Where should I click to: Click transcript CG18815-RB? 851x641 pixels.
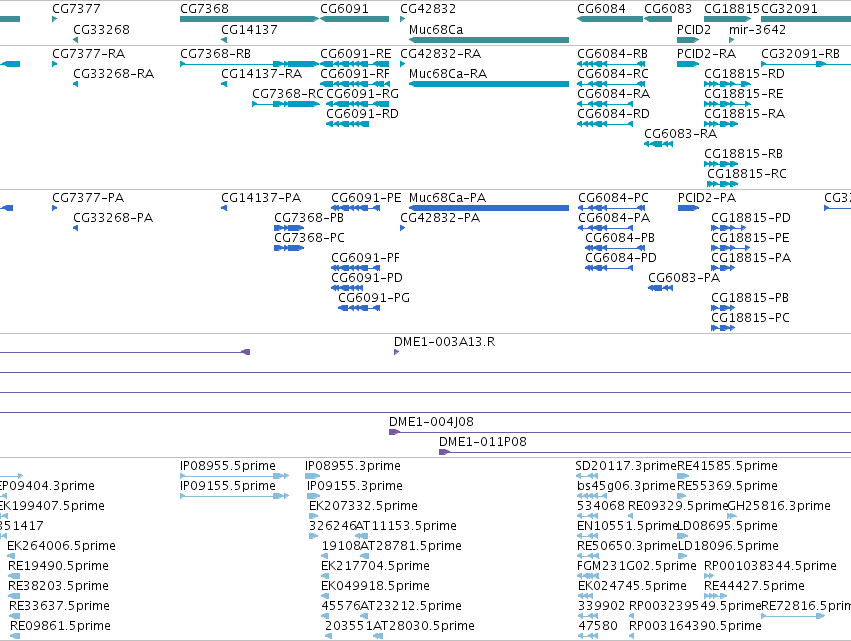coord(721,164)
